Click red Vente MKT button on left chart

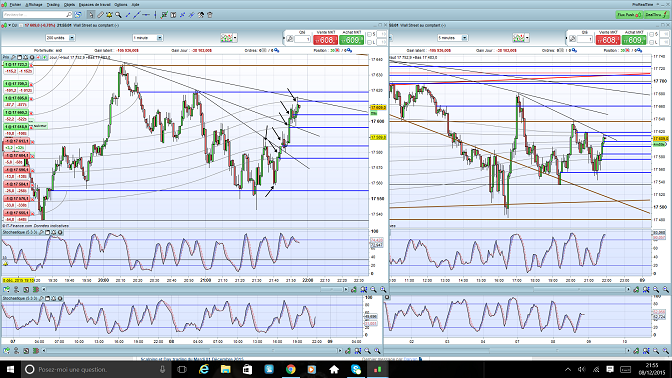pos(326,40)
